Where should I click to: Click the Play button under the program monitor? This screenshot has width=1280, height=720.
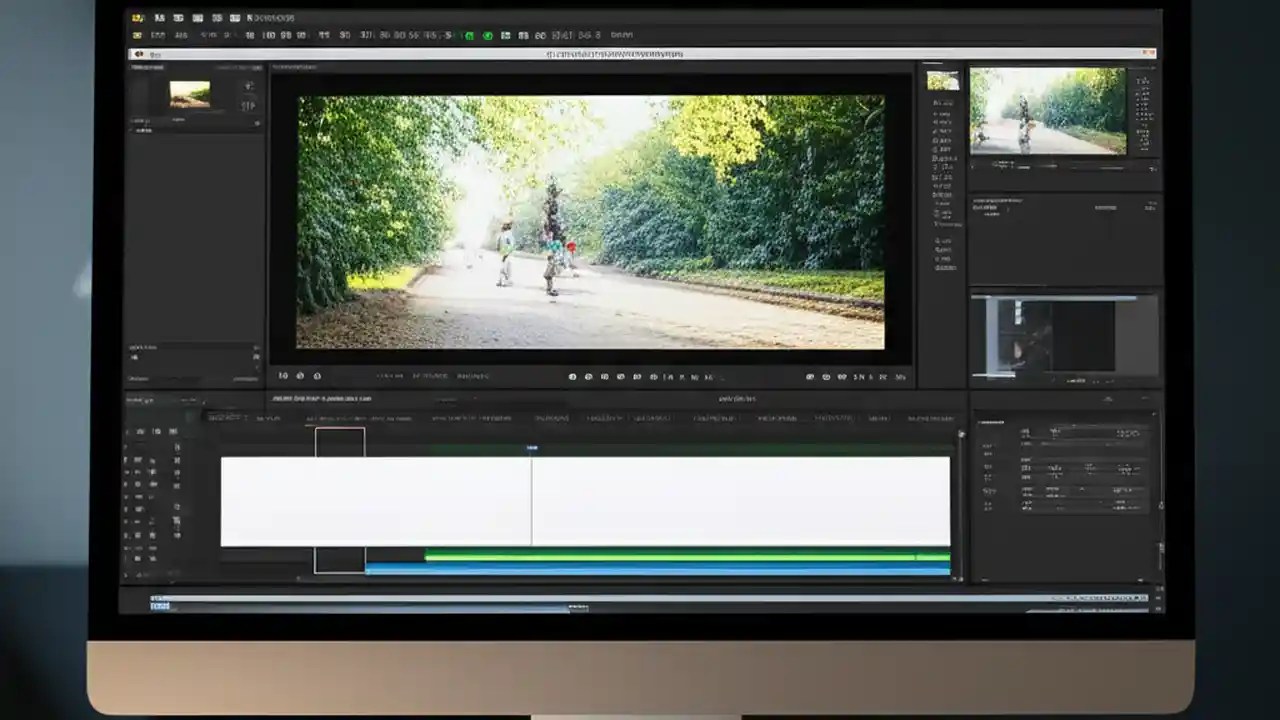[x=604, y=376]
